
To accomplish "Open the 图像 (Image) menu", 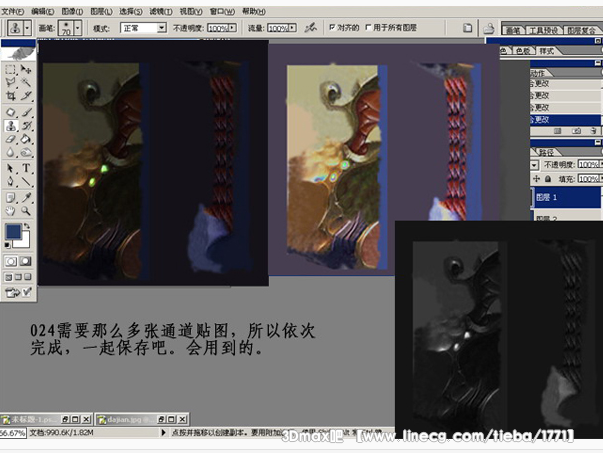I will click(x=72, y=12).
